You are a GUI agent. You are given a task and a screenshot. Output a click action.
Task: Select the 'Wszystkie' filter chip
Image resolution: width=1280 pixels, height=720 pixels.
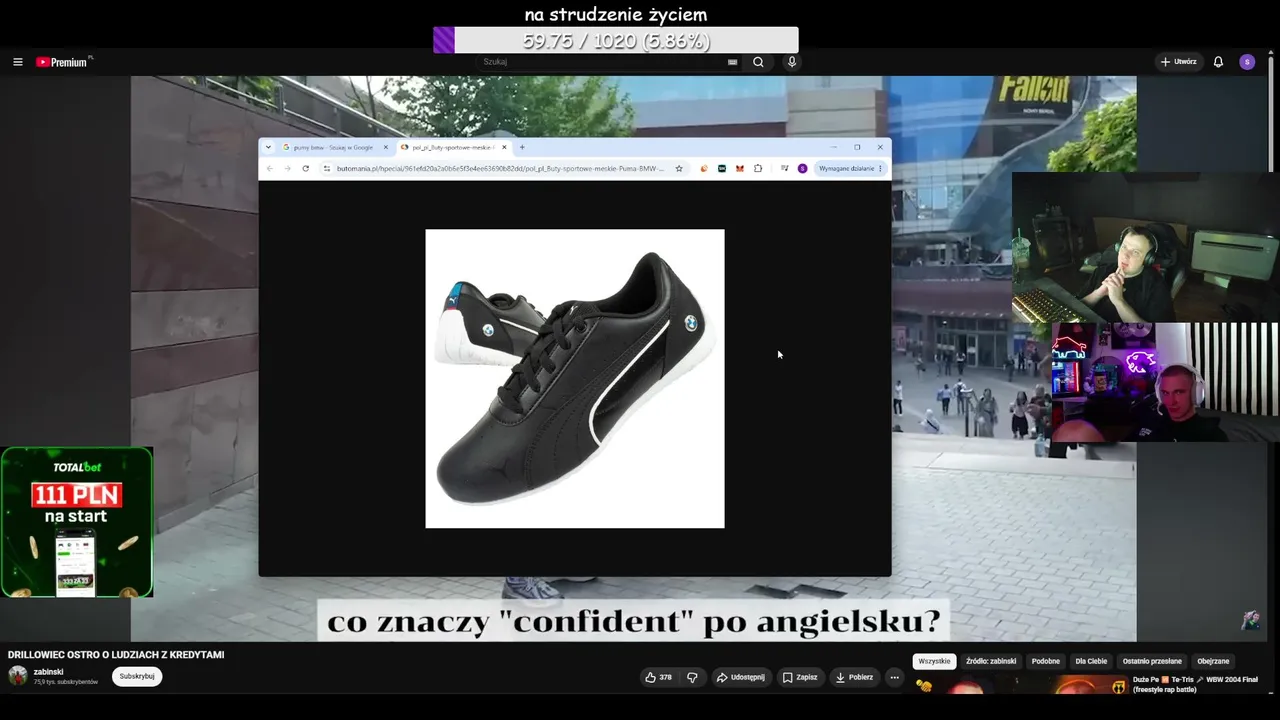click(x=935, y=661)
